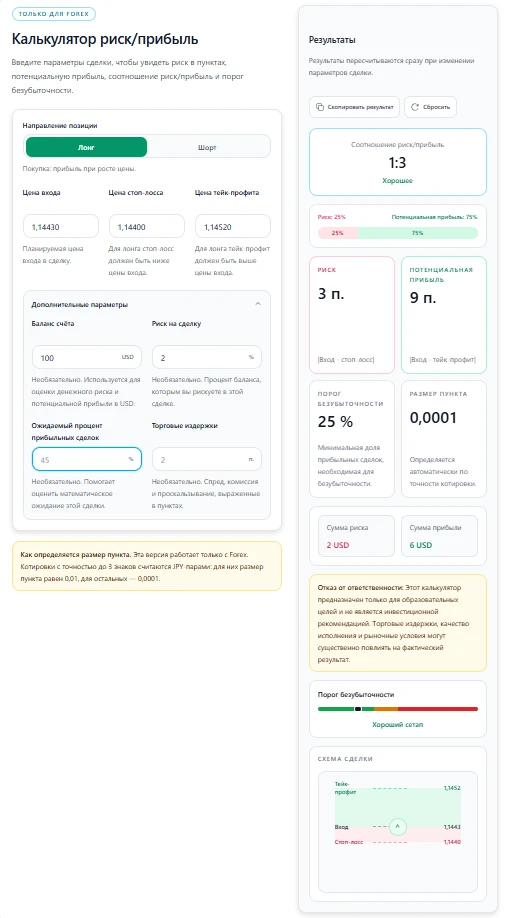This screenshot has height=918, width=507.
Task: Click the 3 п. risk value
Action: pyautogui.click(x=331, y=294)
